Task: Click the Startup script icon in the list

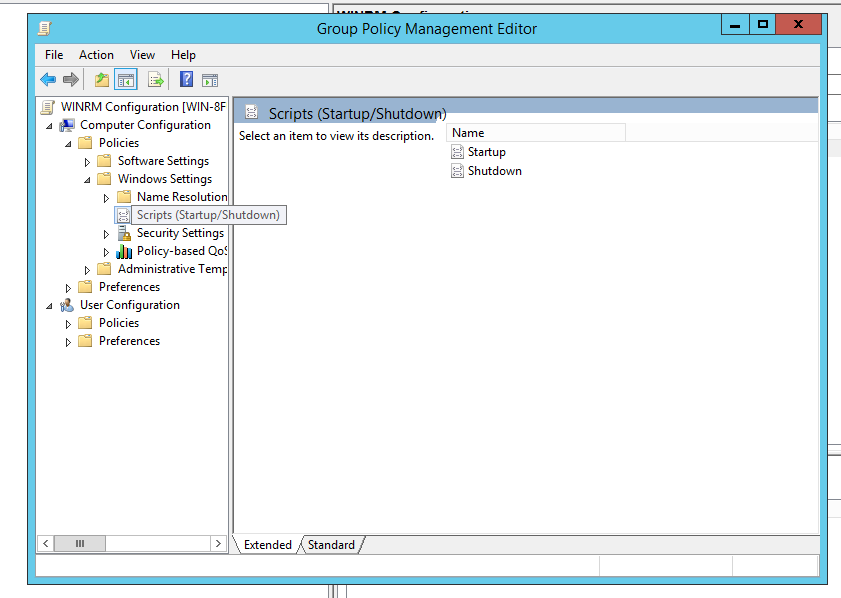Action: pyautogui.click(x=457, y=152)
